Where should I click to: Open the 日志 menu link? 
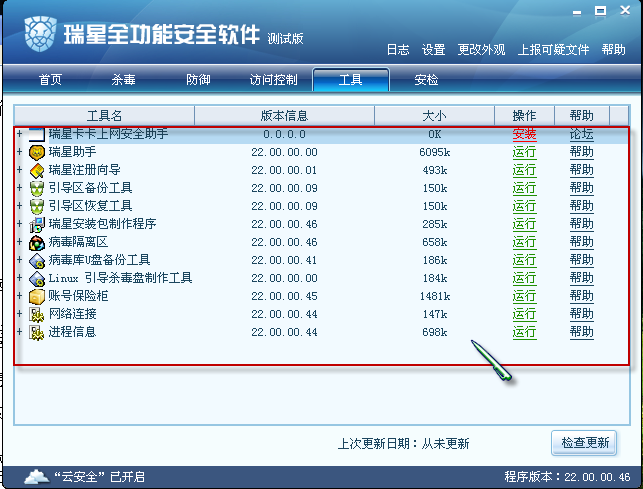coord(398,50)
